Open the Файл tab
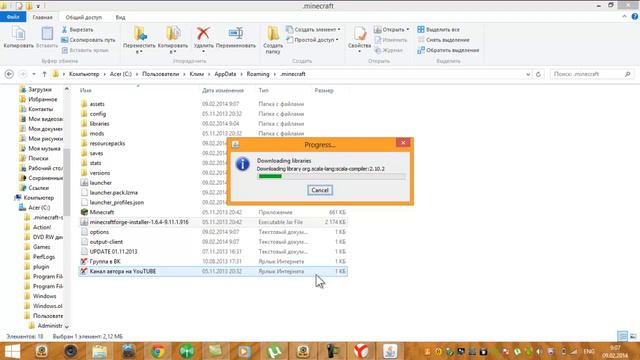 13,17
